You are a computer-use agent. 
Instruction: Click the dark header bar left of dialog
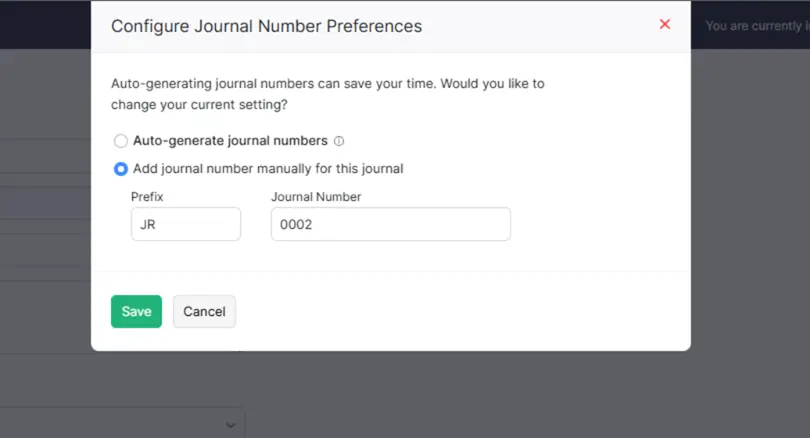(45, 24)
